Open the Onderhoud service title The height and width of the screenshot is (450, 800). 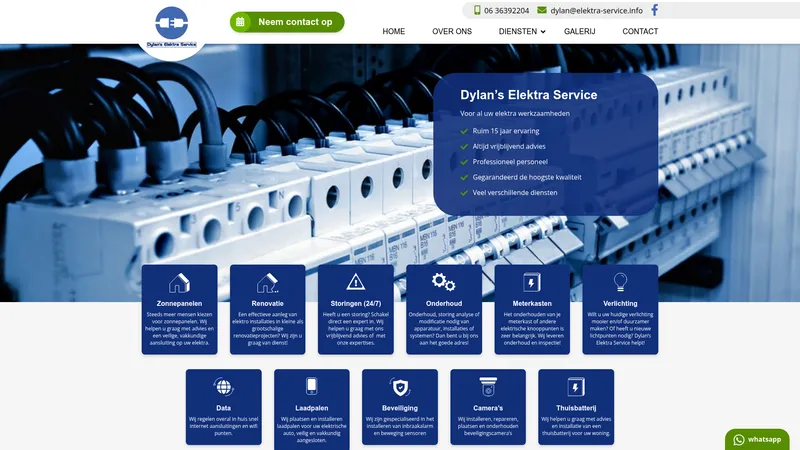tap(444, 304)
